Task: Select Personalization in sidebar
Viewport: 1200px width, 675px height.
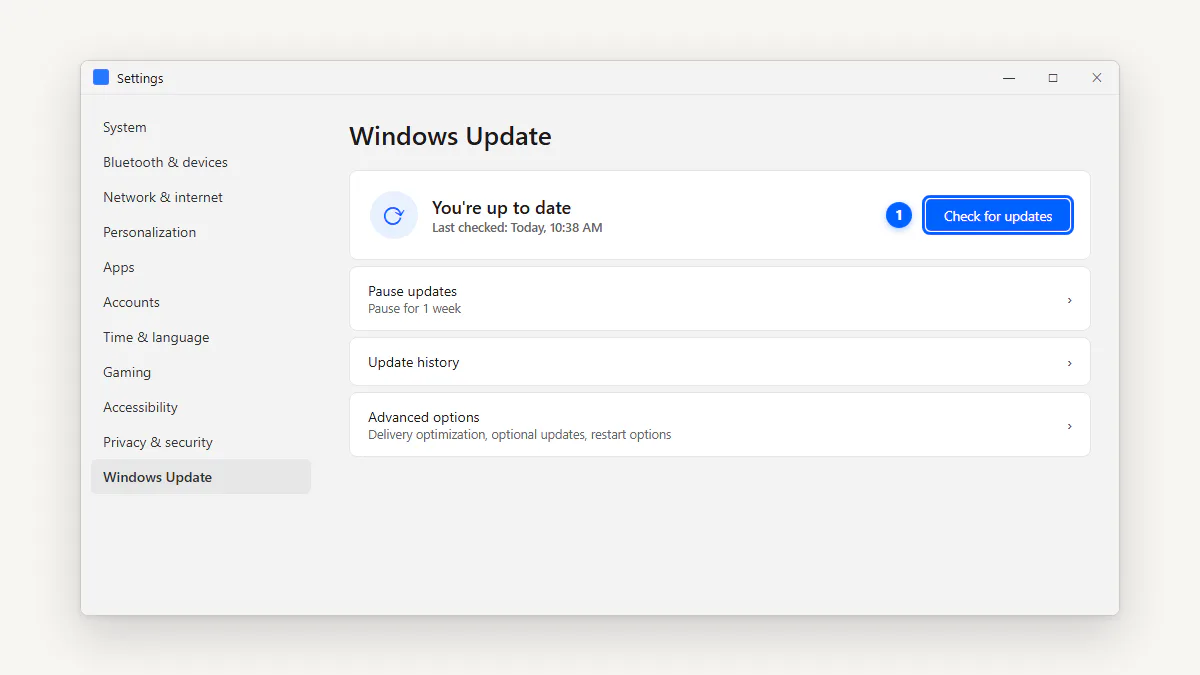Action: pyautogui.click(x=201, y=232)
